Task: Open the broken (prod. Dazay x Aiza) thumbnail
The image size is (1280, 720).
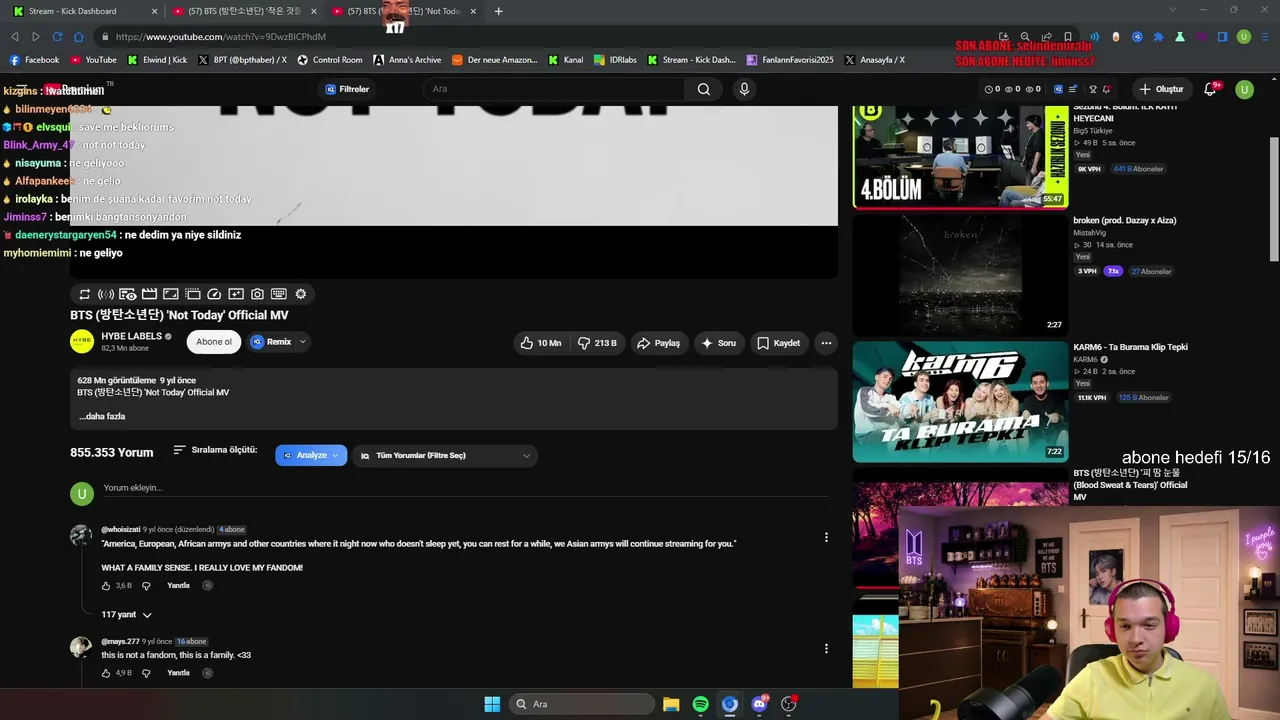Action: click(960, 275)
